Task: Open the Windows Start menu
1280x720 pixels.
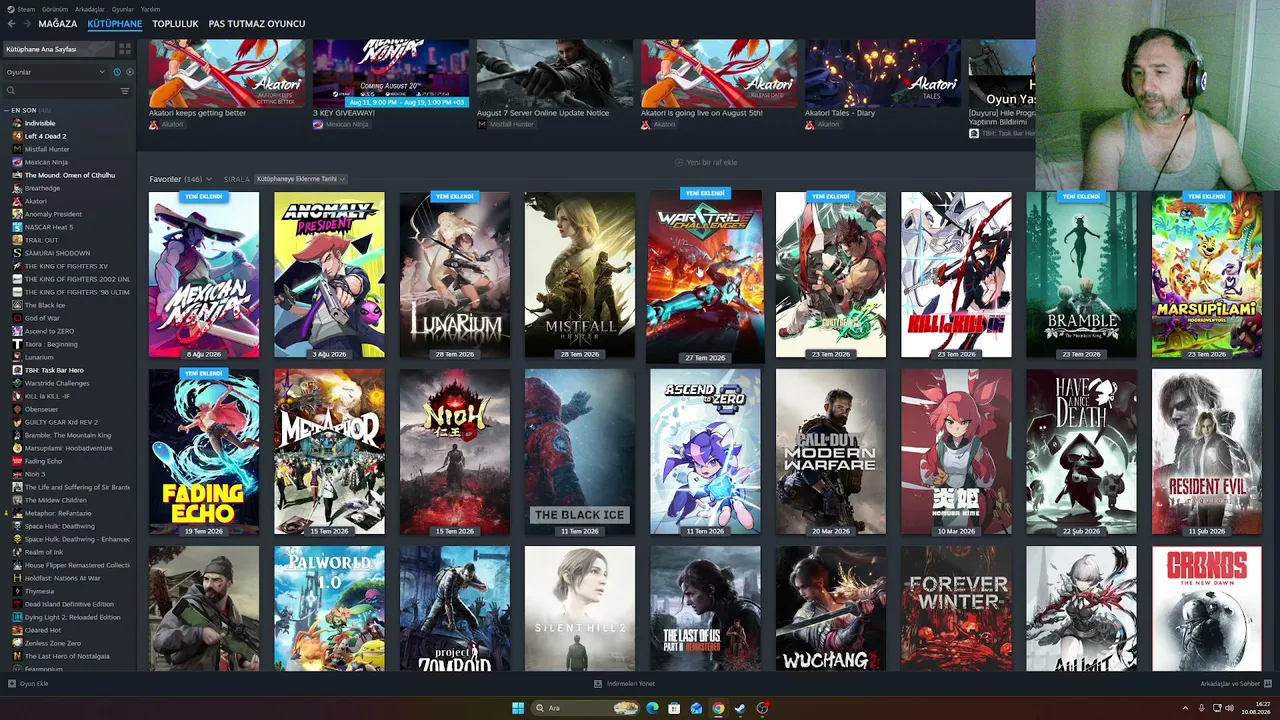Action: (x=518, y=708)
